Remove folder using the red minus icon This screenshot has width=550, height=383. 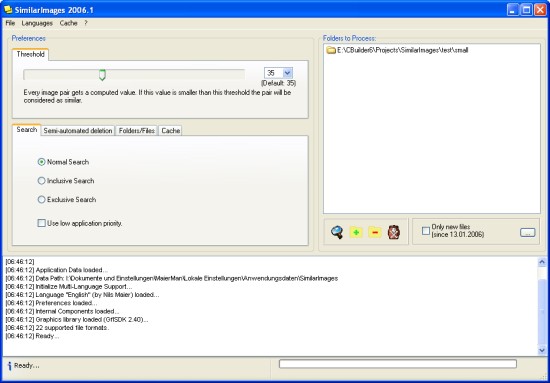pyautogui.click(x=375, y=232)
